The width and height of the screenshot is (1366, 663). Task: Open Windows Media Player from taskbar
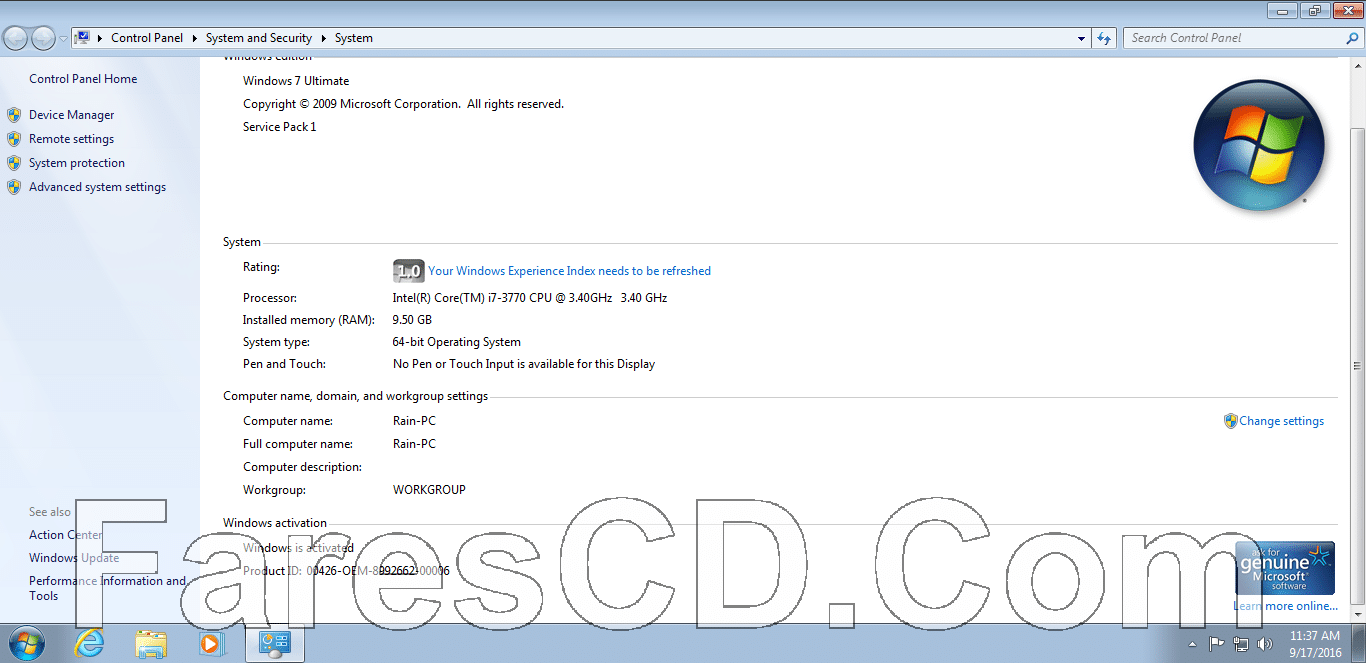(x=212, y=643)
